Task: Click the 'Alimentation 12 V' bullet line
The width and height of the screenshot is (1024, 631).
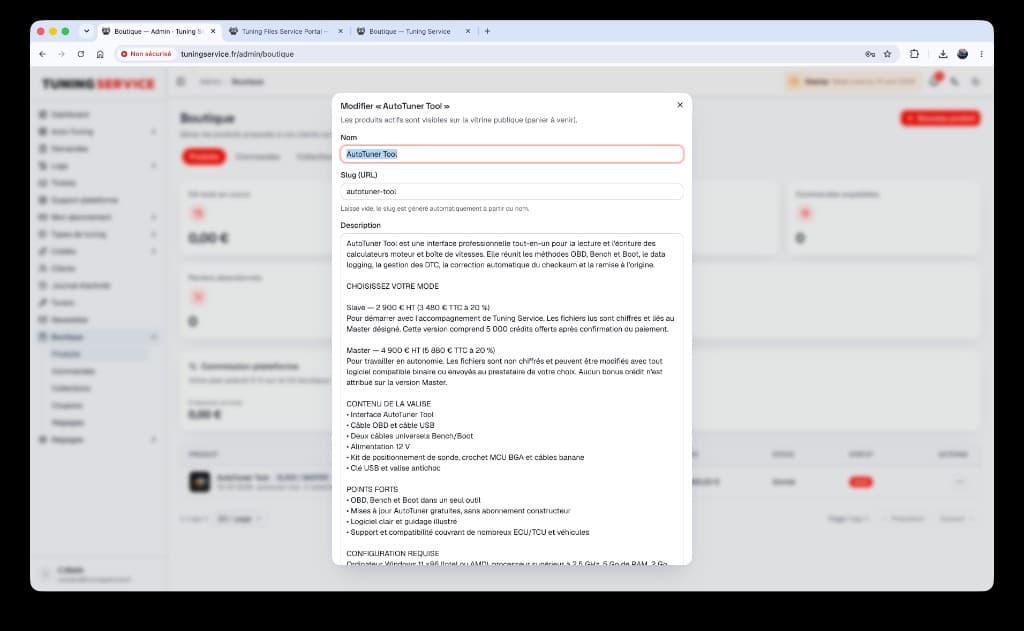Action: tap(378, 447)
